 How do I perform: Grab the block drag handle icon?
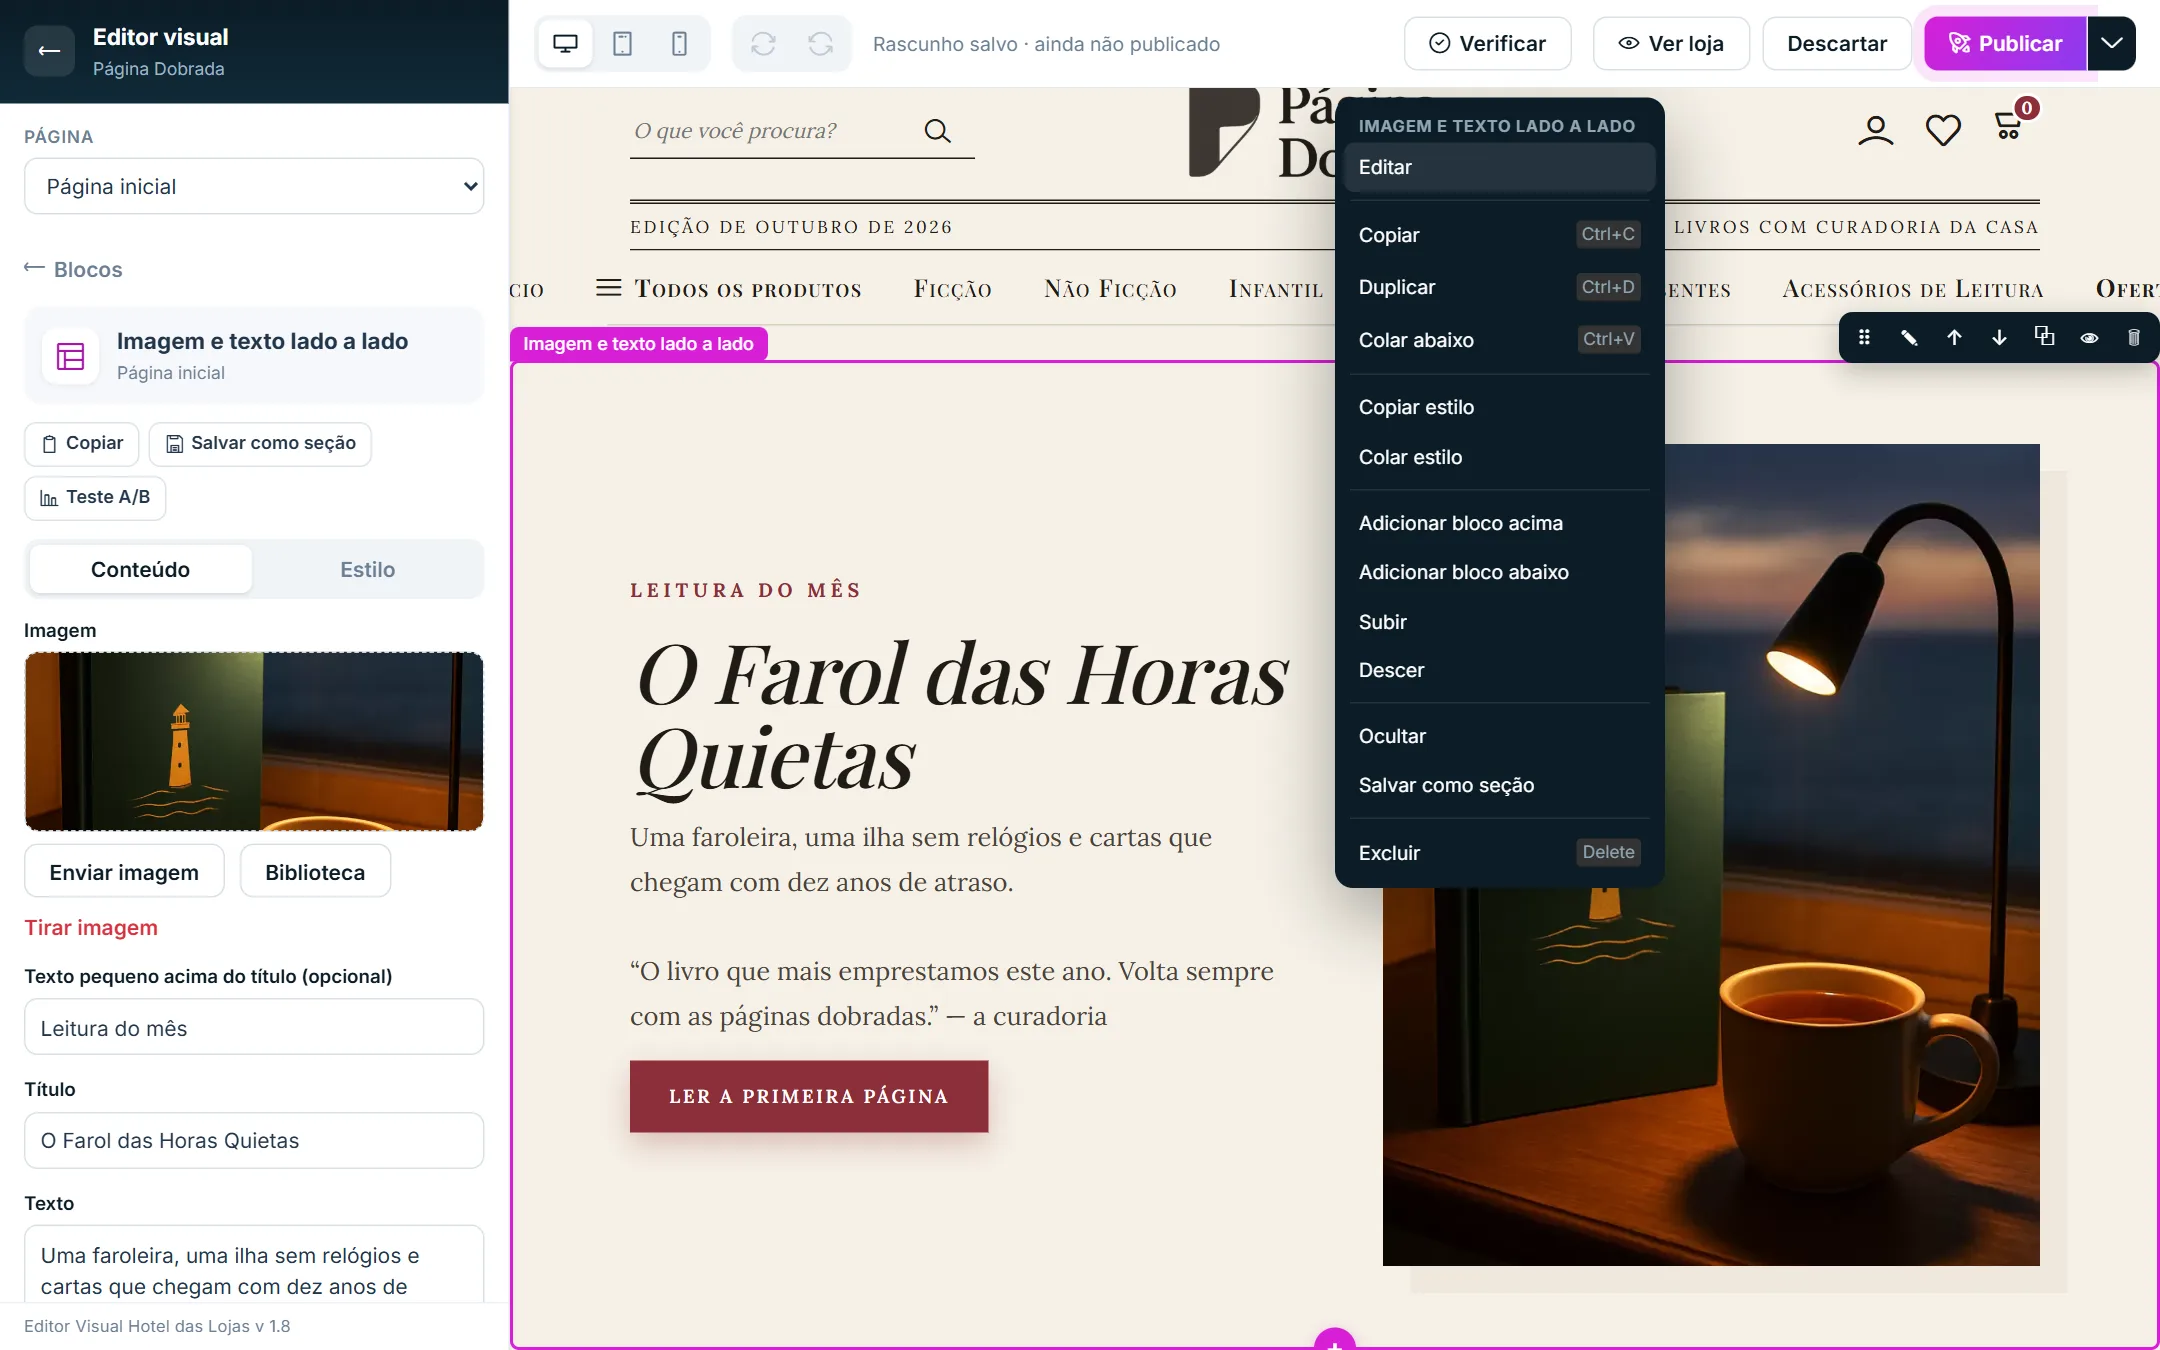(1864, 338)
